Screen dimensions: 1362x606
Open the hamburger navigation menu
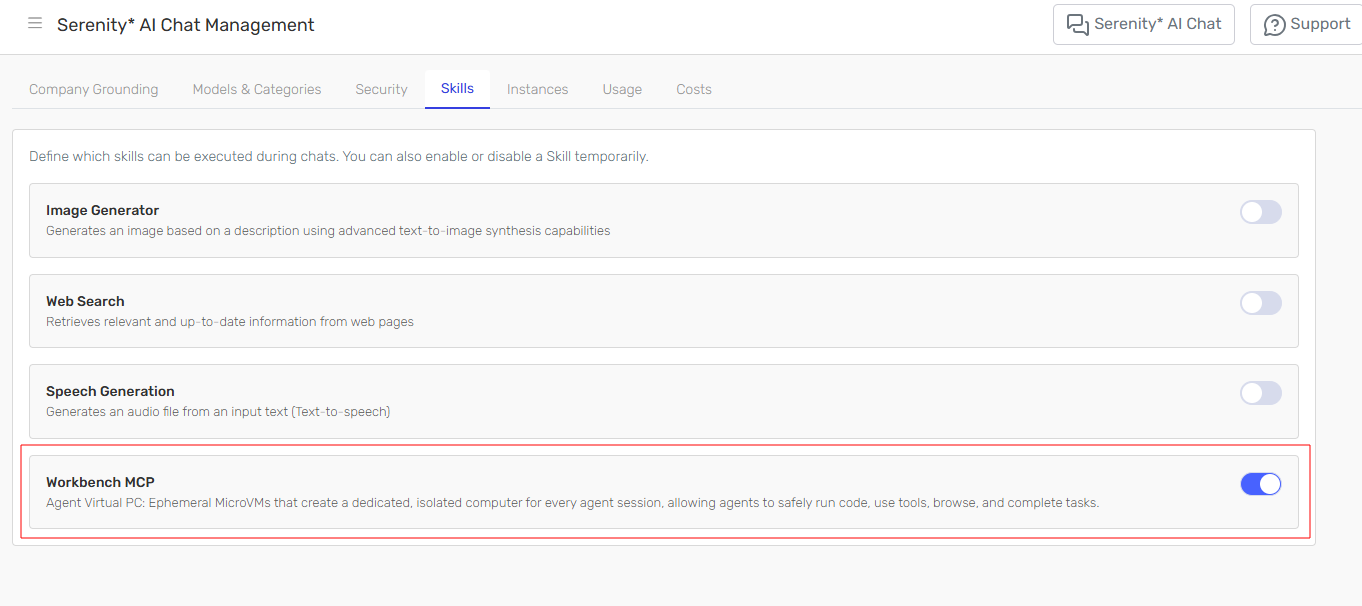click(35, 24)
